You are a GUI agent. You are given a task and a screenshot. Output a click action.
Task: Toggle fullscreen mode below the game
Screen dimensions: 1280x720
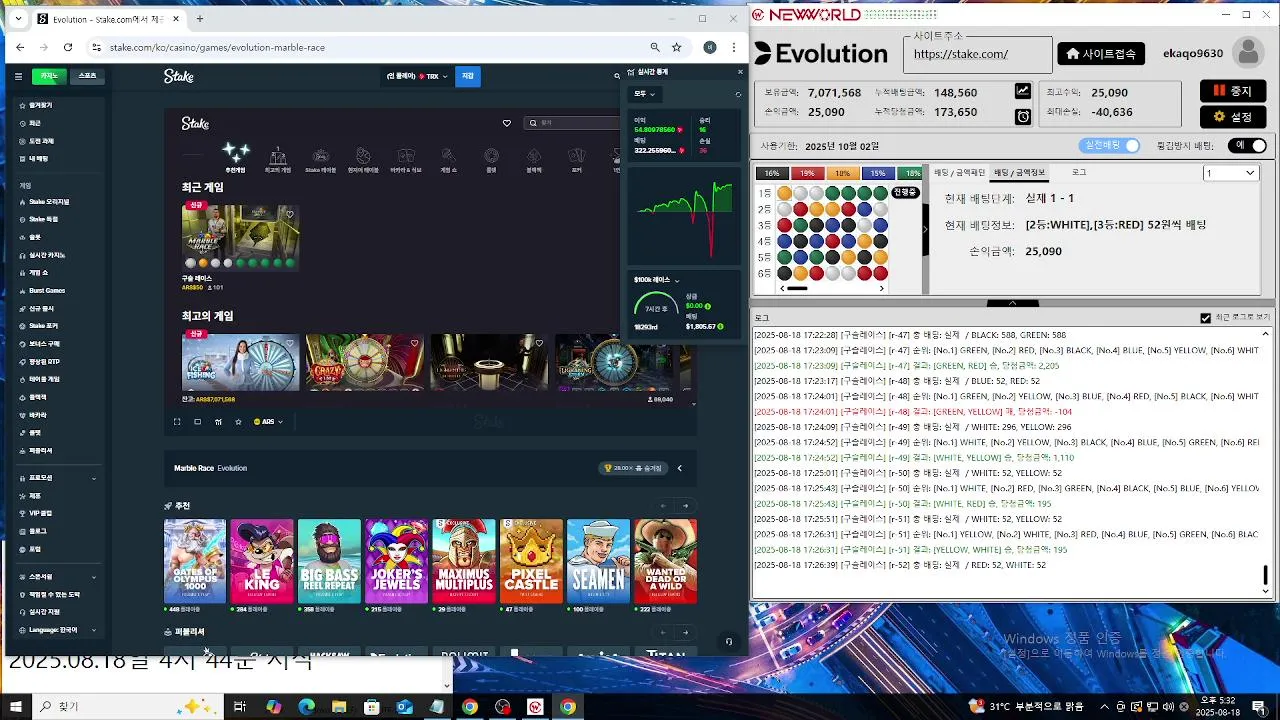(x=177, y=422)
